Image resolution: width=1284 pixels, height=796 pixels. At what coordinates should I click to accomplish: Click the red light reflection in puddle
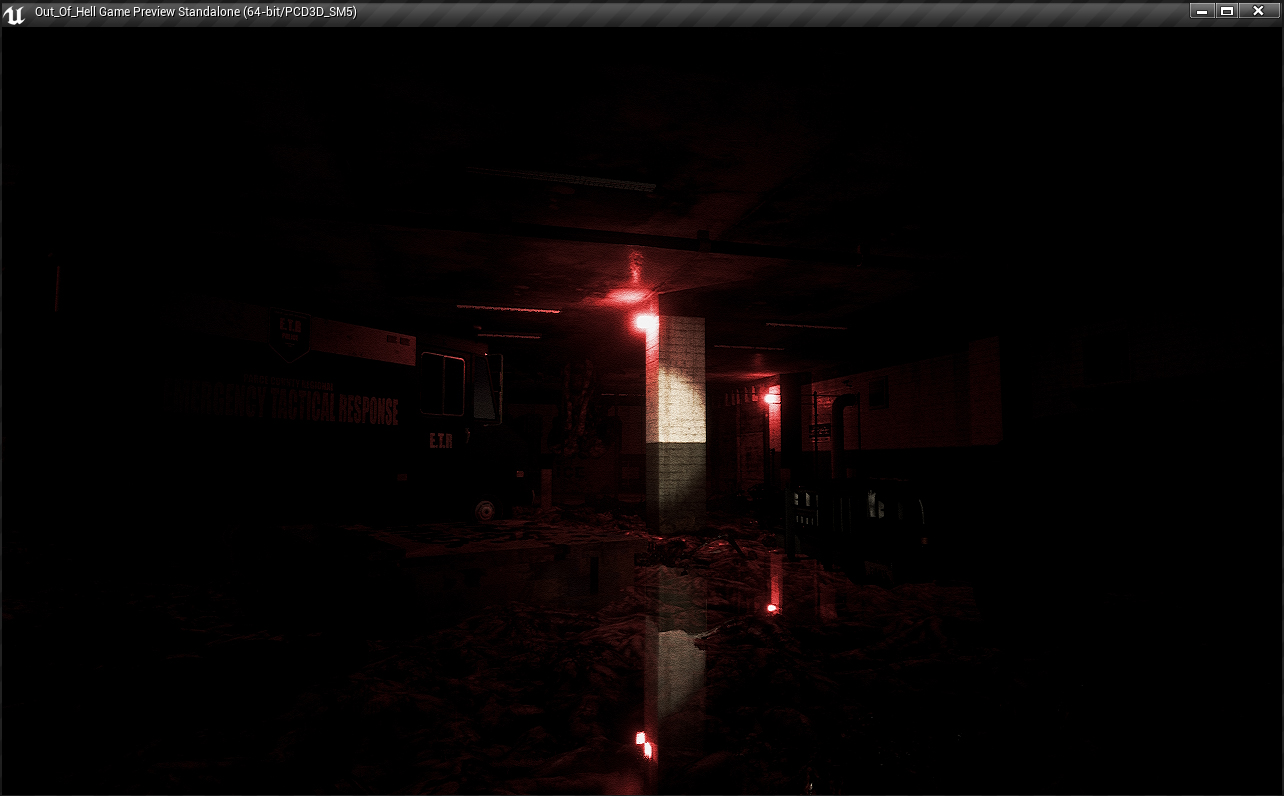pos(771,607)
